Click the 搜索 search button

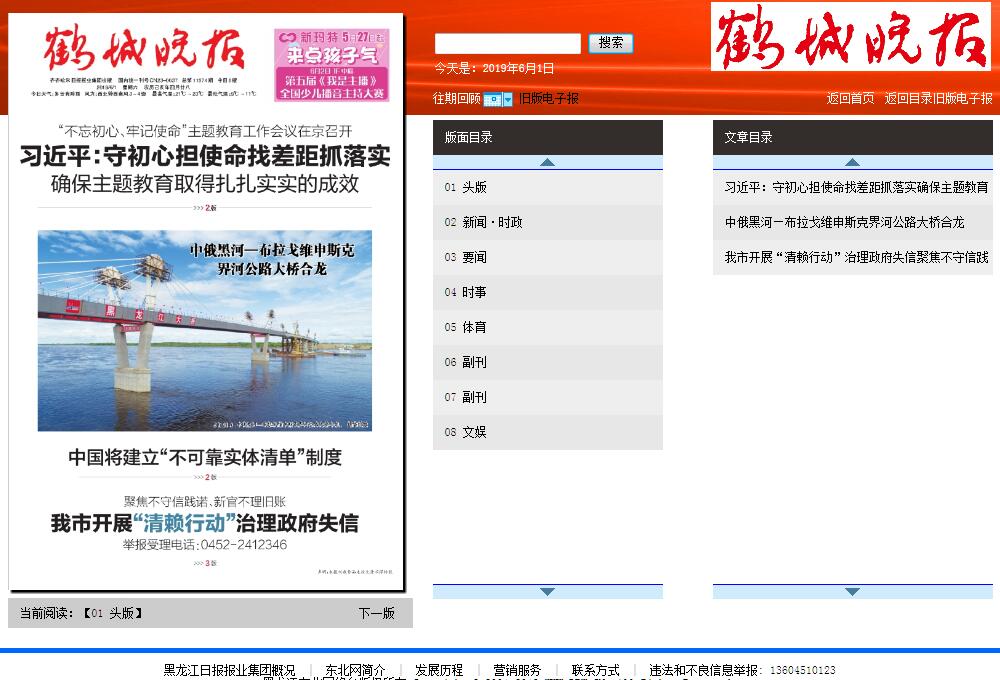click(x=610, y=43)
